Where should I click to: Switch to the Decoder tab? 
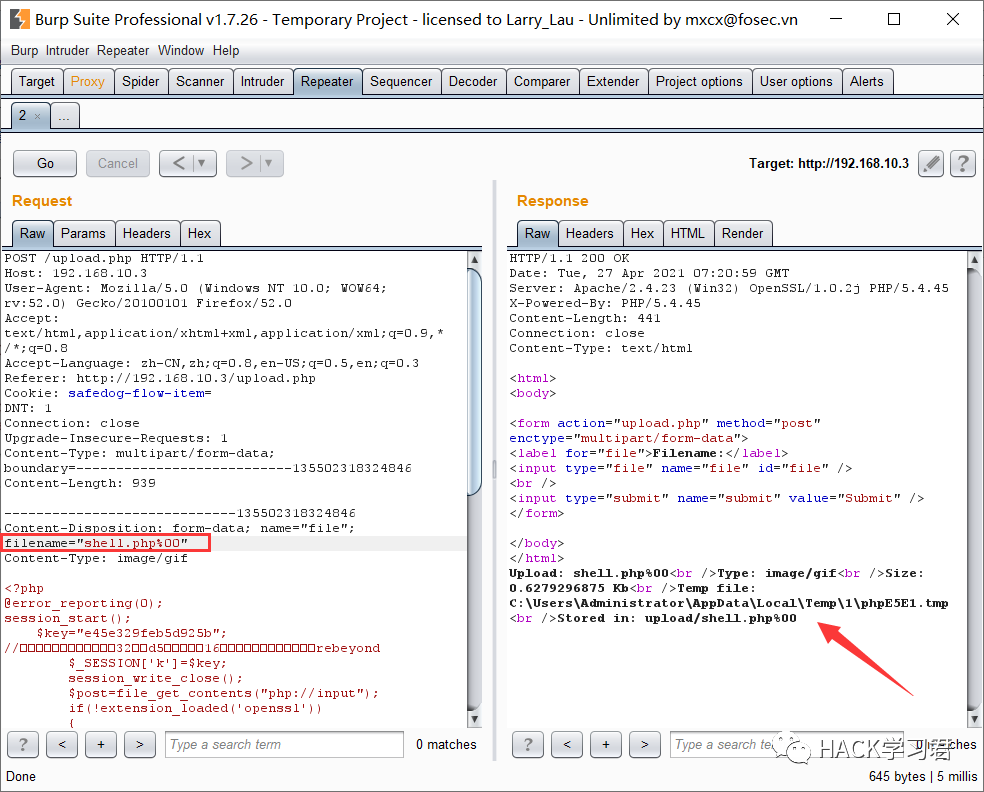point(473,82)
